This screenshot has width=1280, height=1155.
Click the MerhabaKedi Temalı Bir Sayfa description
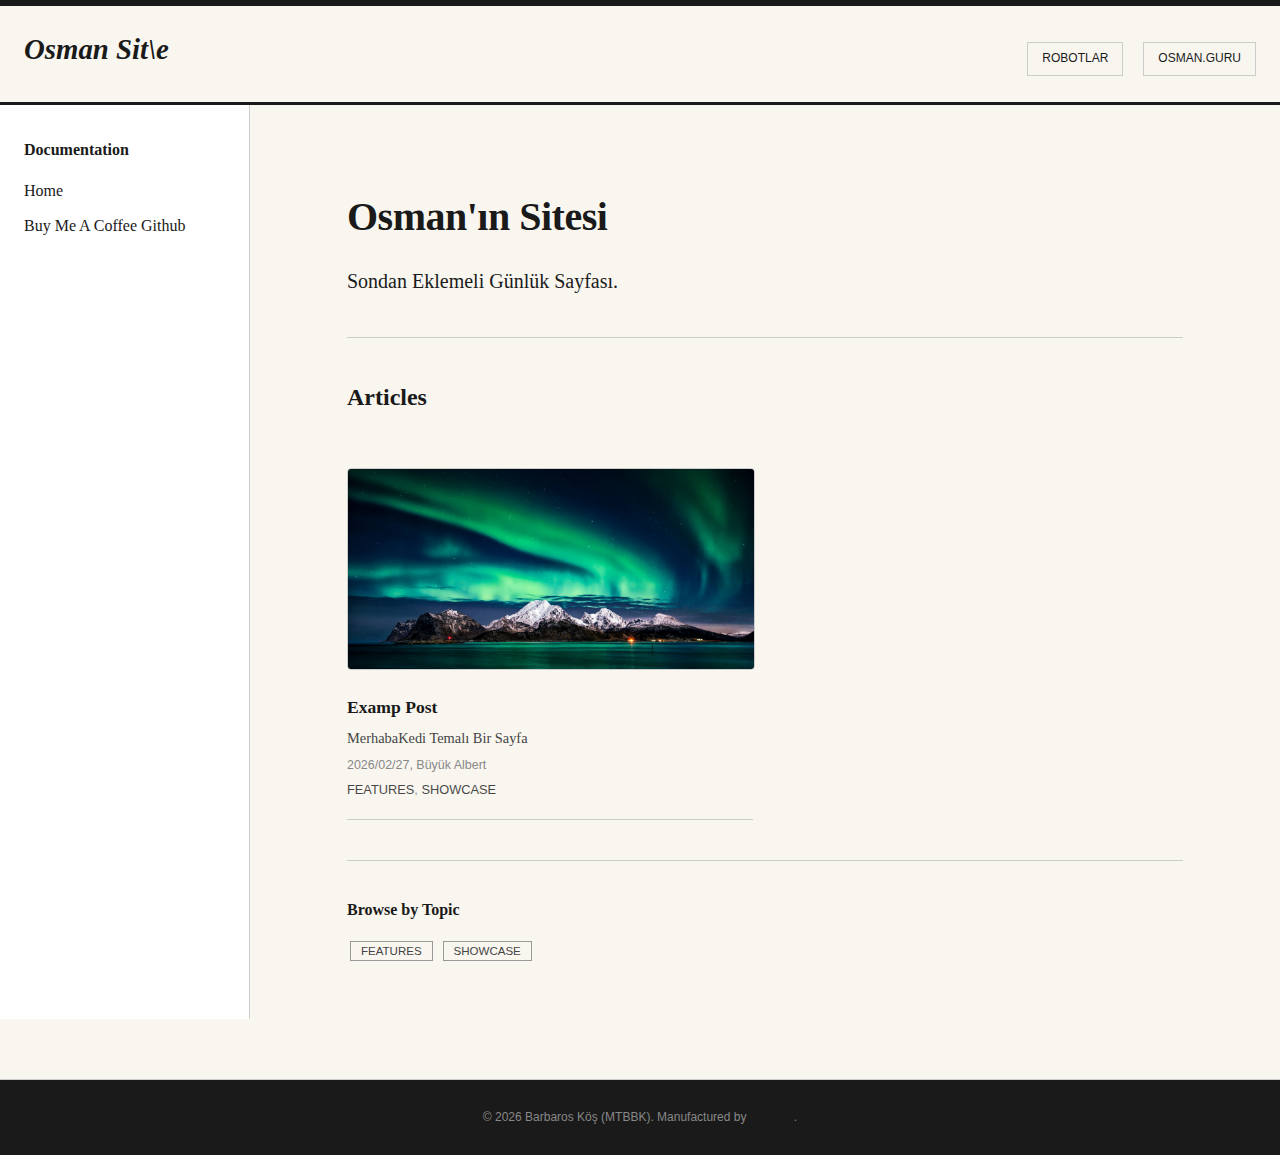pyautogui.click(x=437, y=738)
